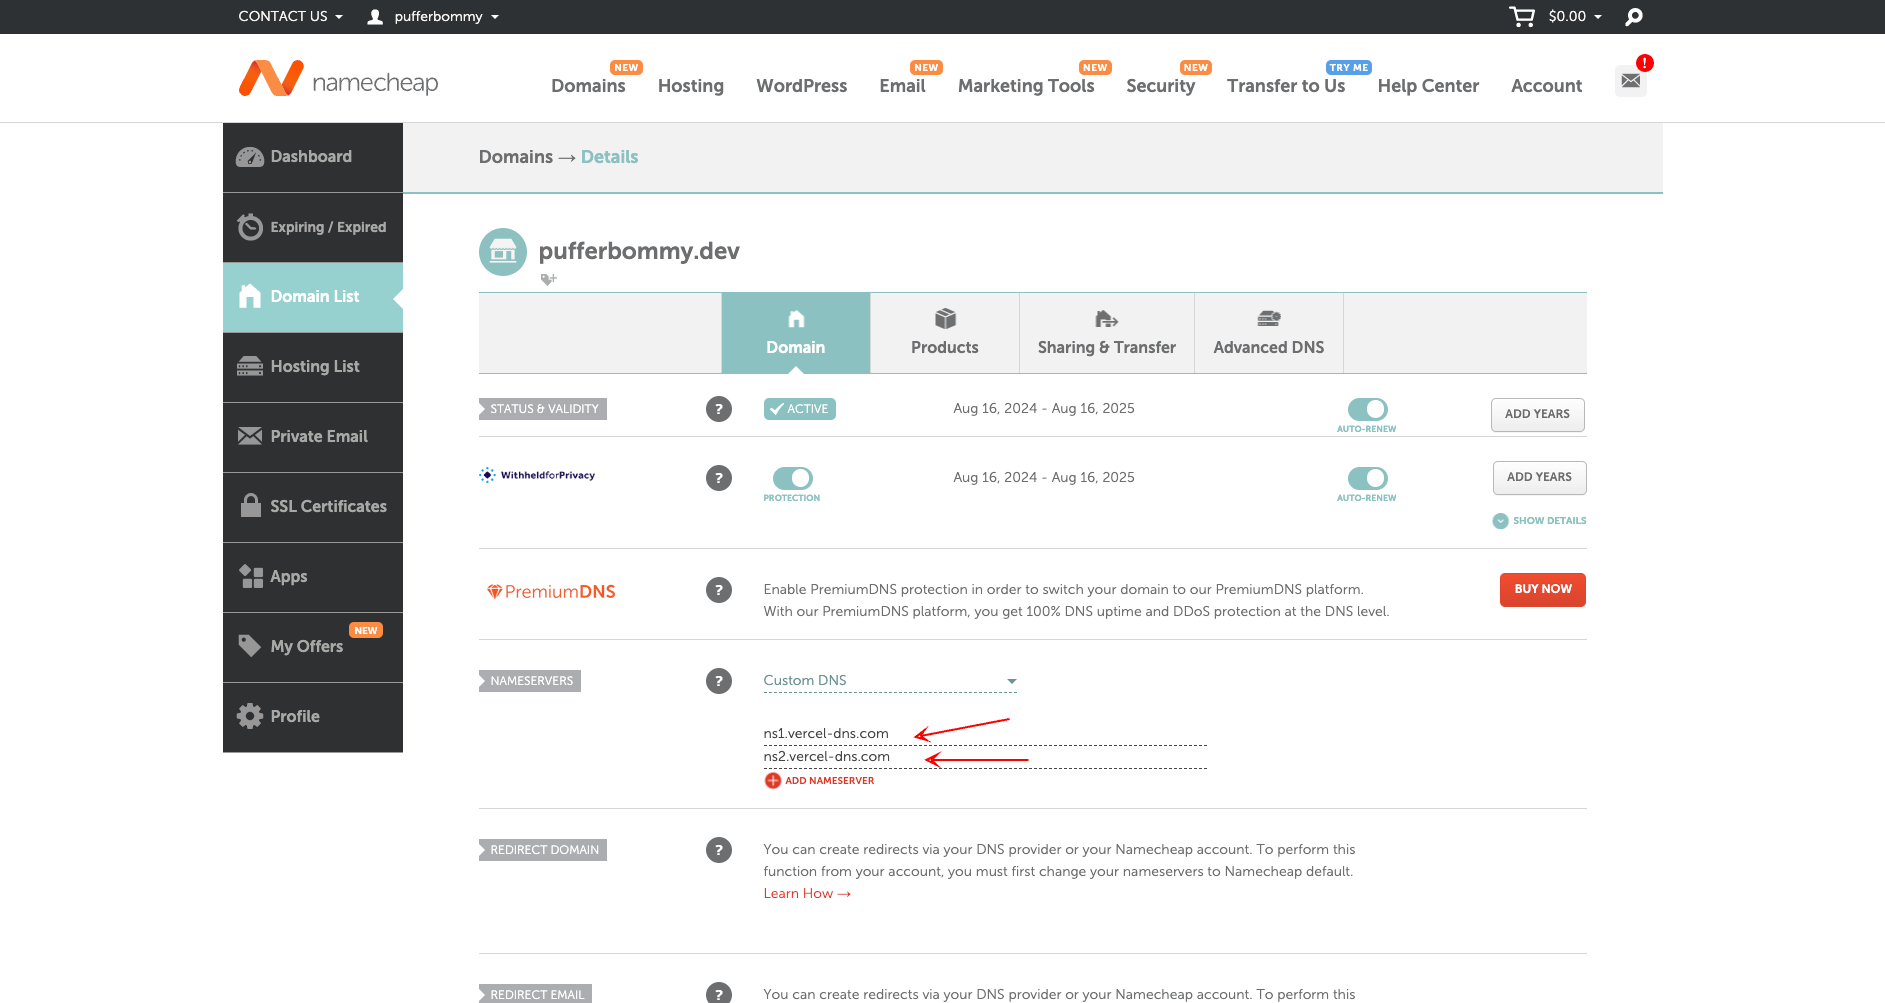Click the ACTIVE status badge

[x=800, y=409]
